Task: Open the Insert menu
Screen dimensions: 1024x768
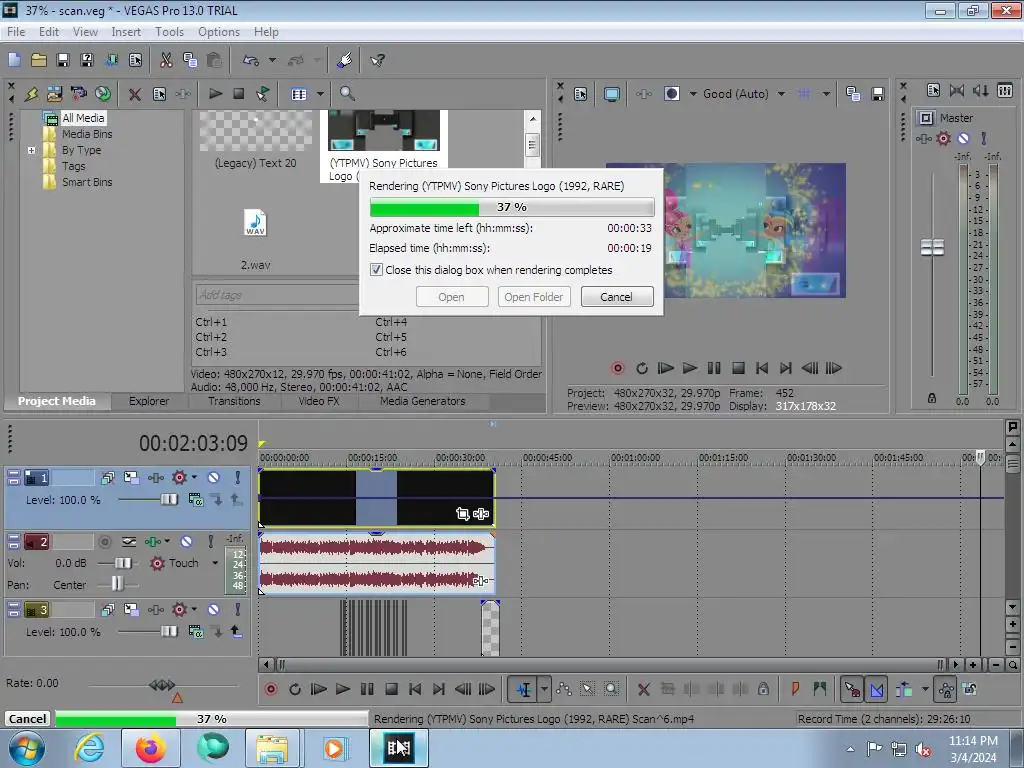Action: click(x=126, y=32)
